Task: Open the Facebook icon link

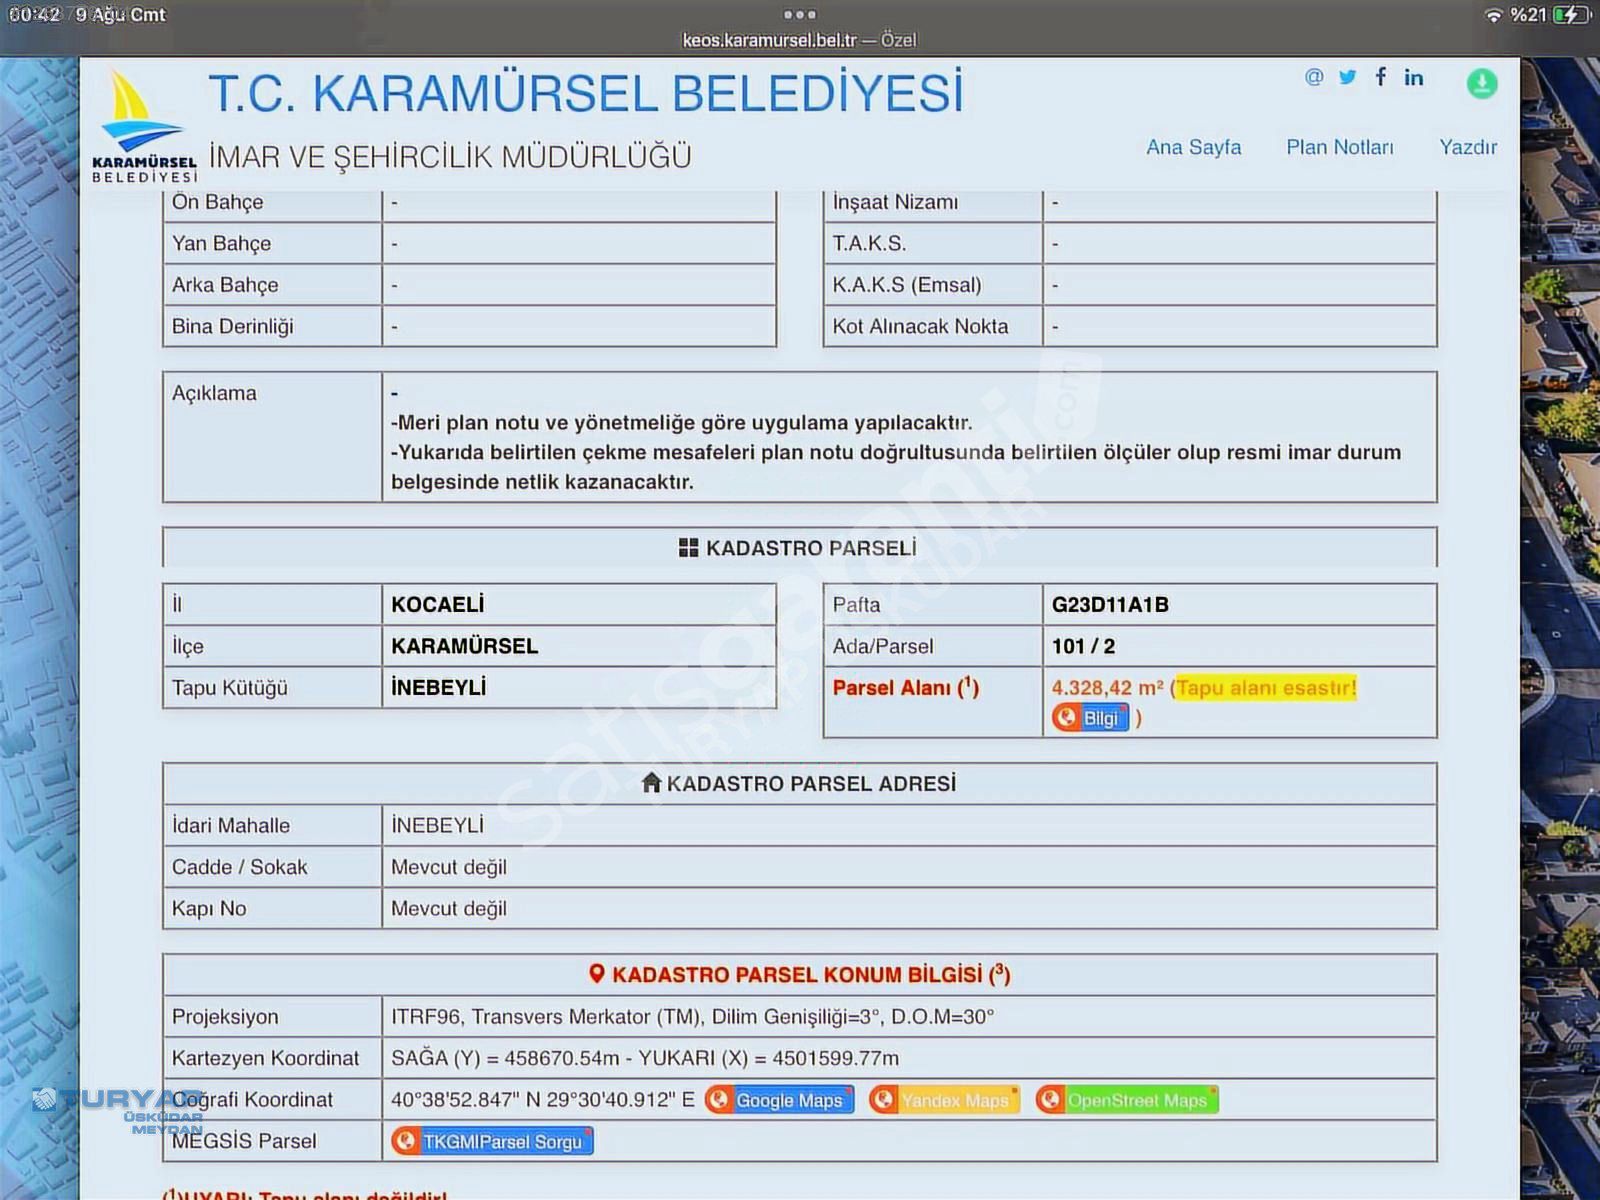Action: tap(1380, 77)
